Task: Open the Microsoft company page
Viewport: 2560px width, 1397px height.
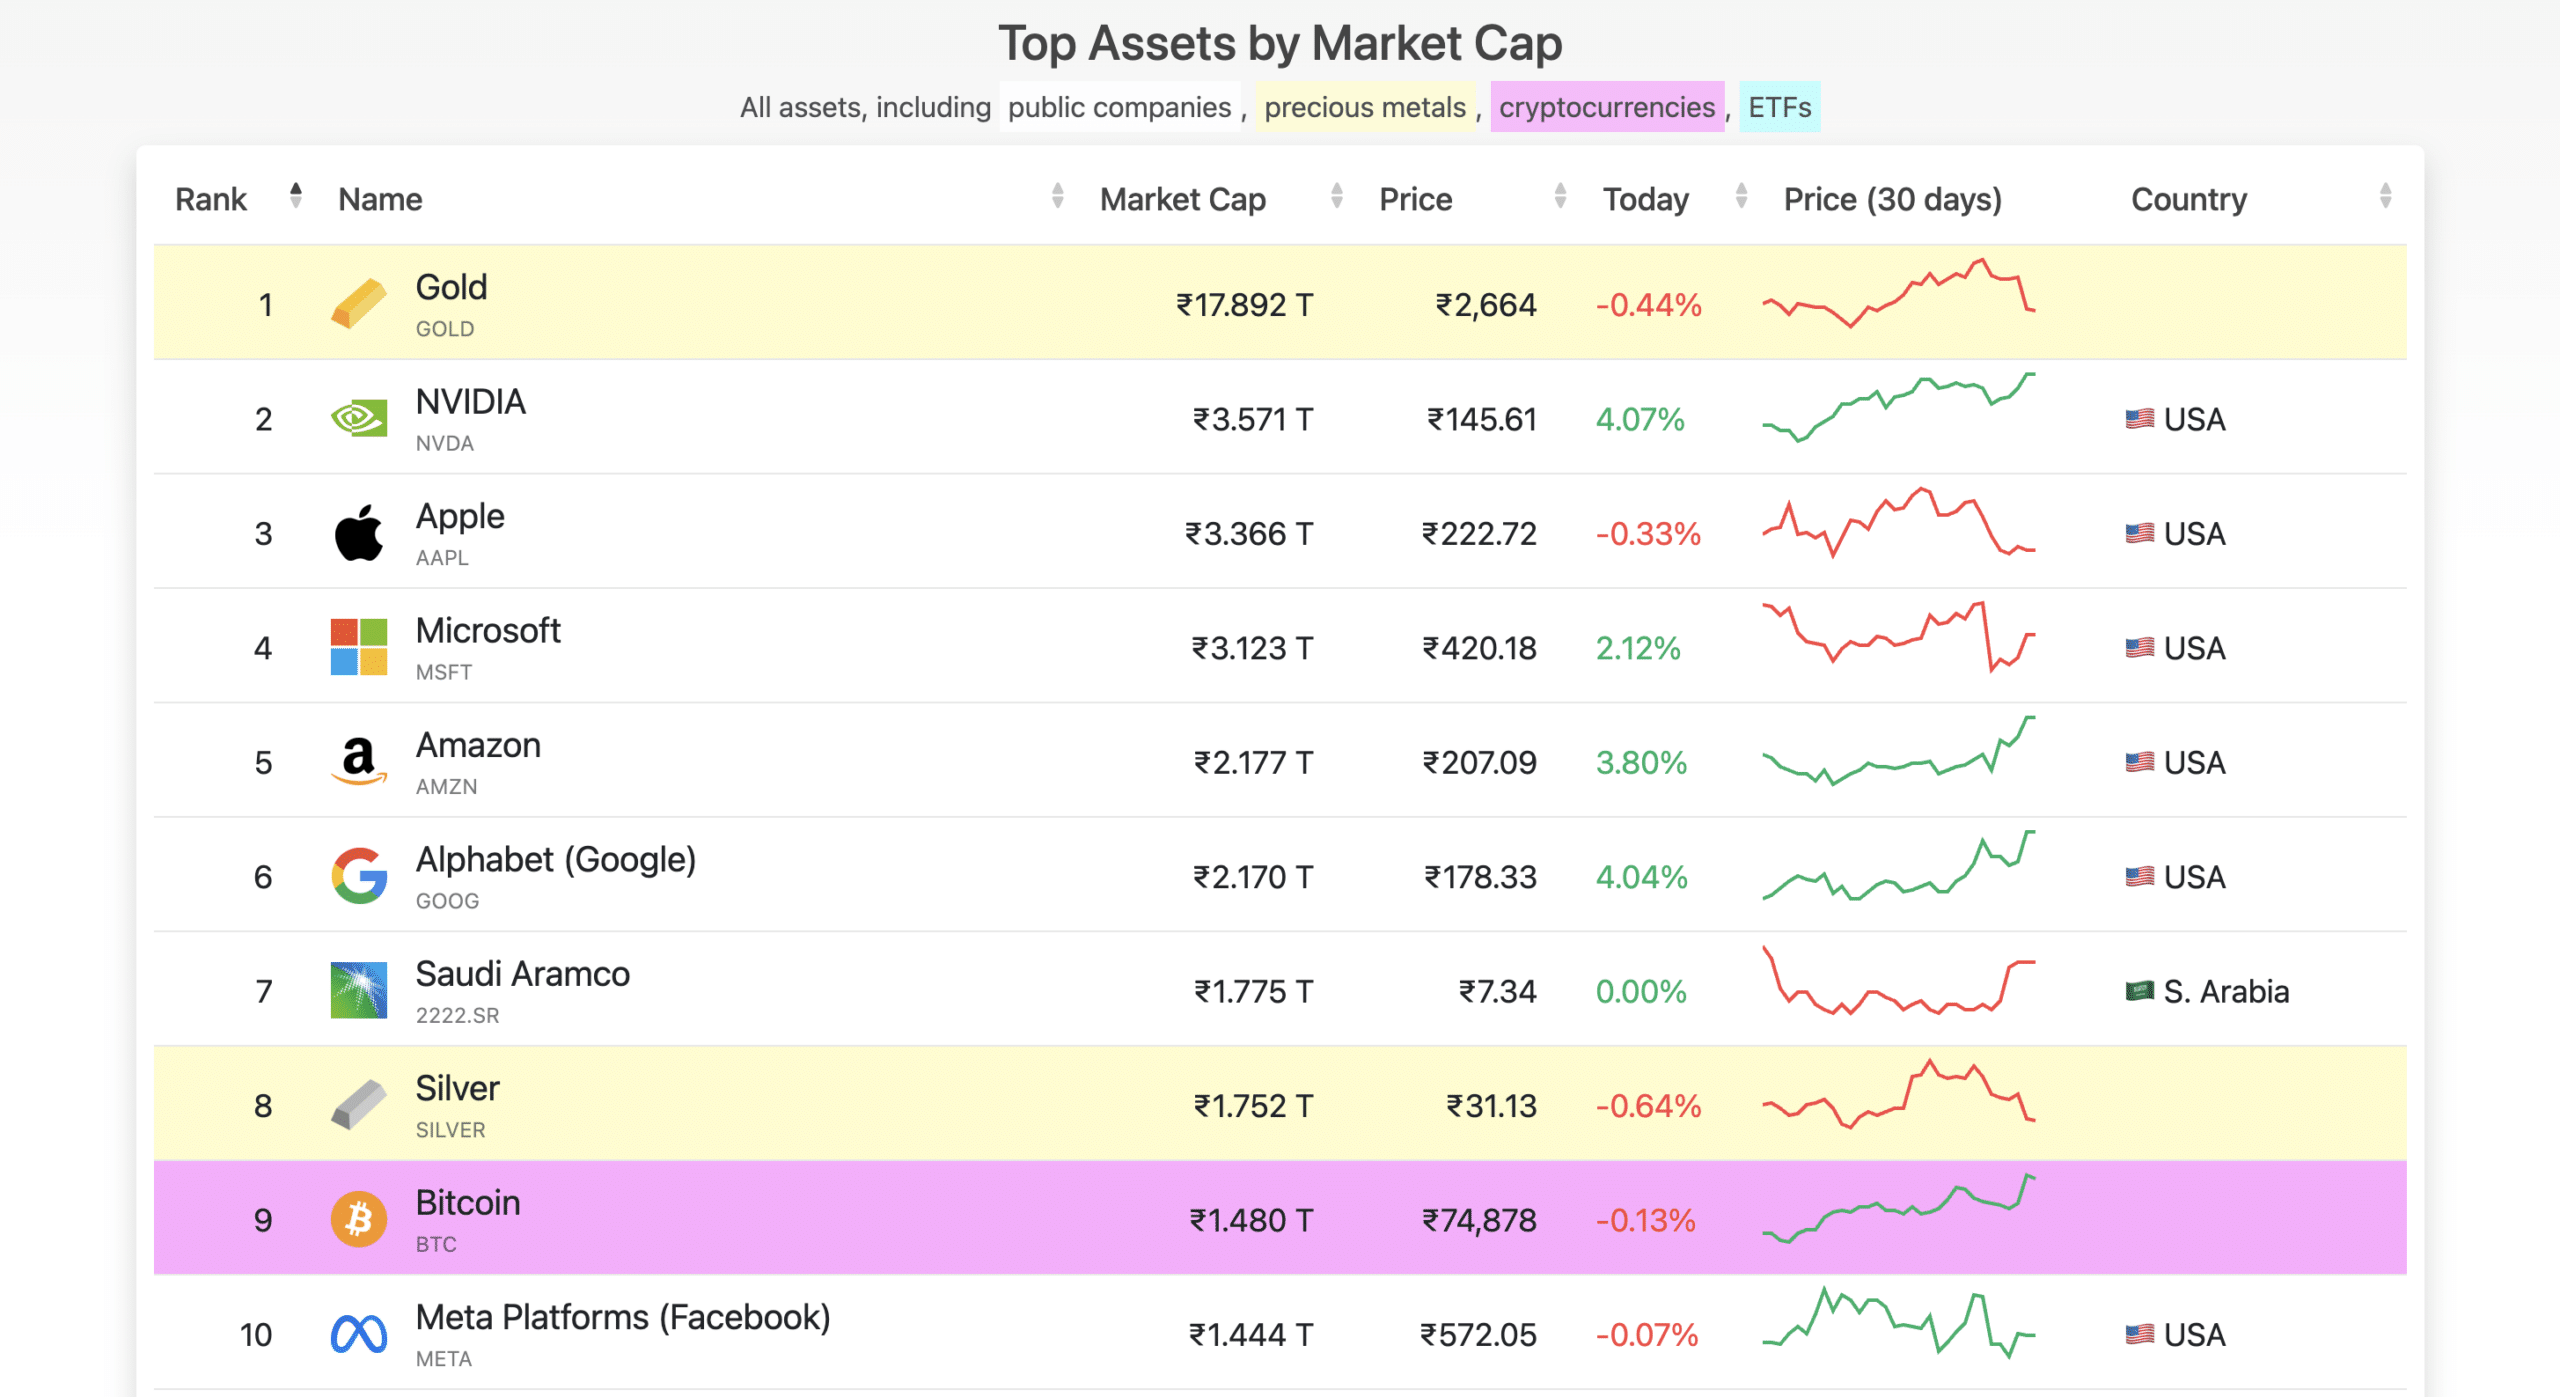Action: tap(488, 630)
